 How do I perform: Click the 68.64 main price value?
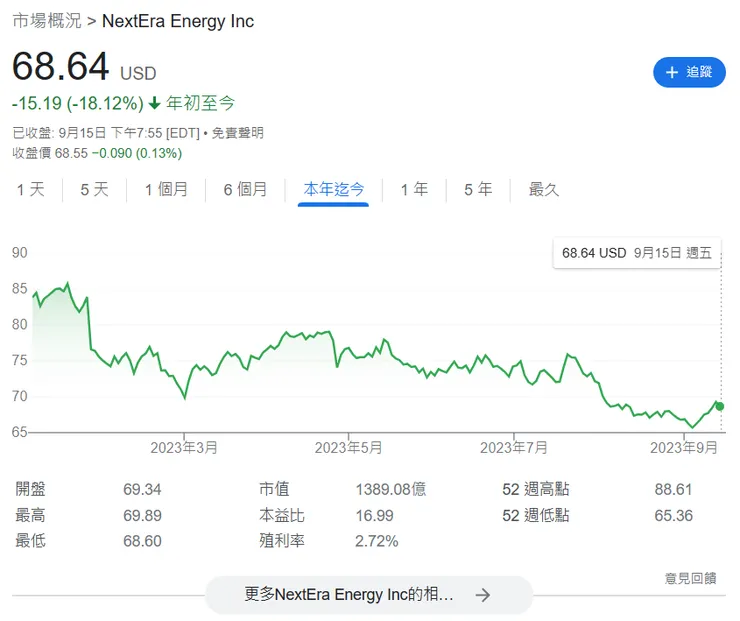tap(61, 66)
